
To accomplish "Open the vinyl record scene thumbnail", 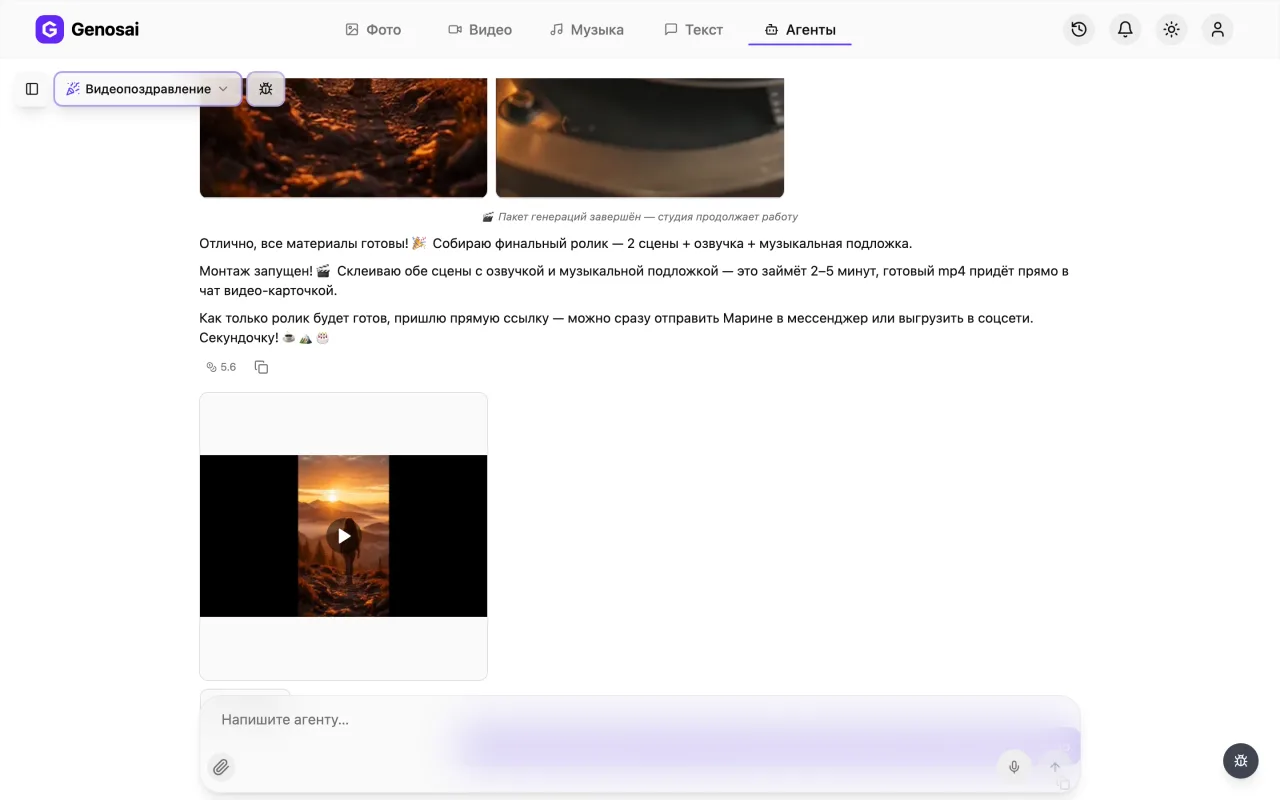I will coord(640,137).
